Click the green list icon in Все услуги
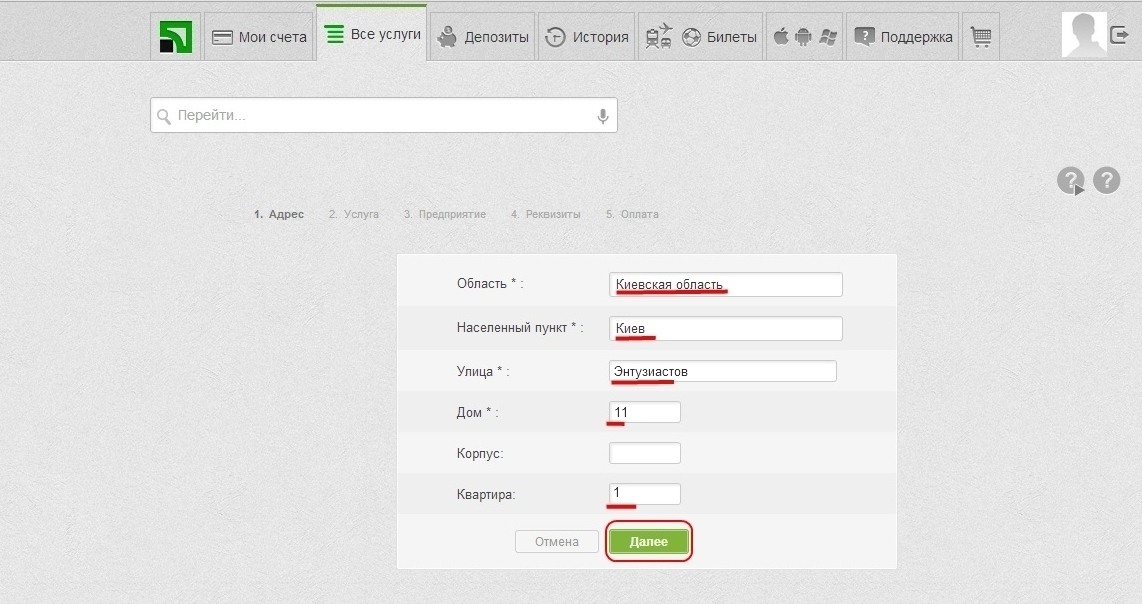1143x604 pixels. click(x=335, y=34)
